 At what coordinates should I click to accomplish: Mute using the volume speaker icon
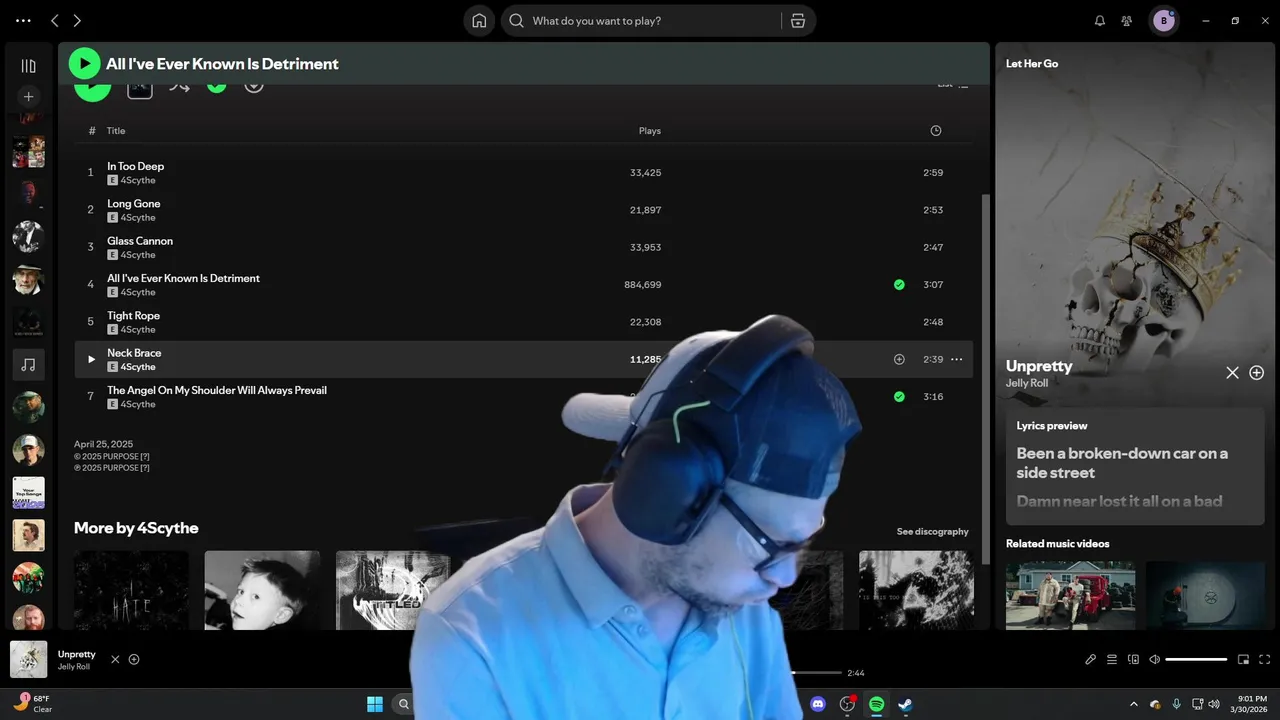[x=1155, y=660]
